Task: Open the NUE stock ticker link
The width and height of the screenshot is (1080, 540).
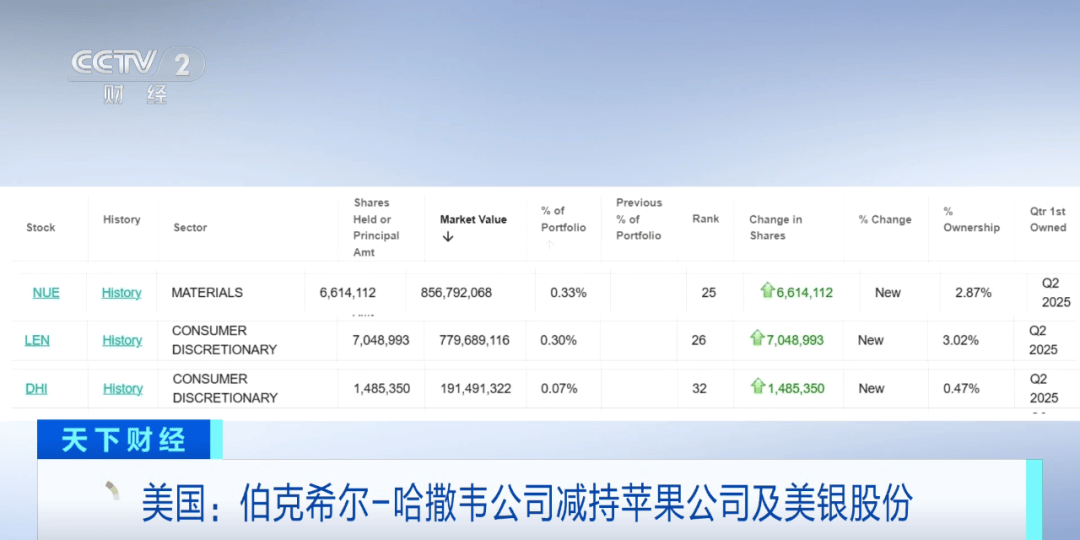Action: click(46, 293)
